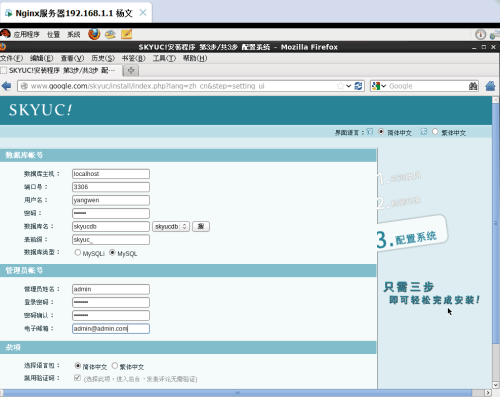The height and width of the screenshot is (397, 500).
Task: Select 繁体中文 interface language radio button
Action: click(435, 132)
